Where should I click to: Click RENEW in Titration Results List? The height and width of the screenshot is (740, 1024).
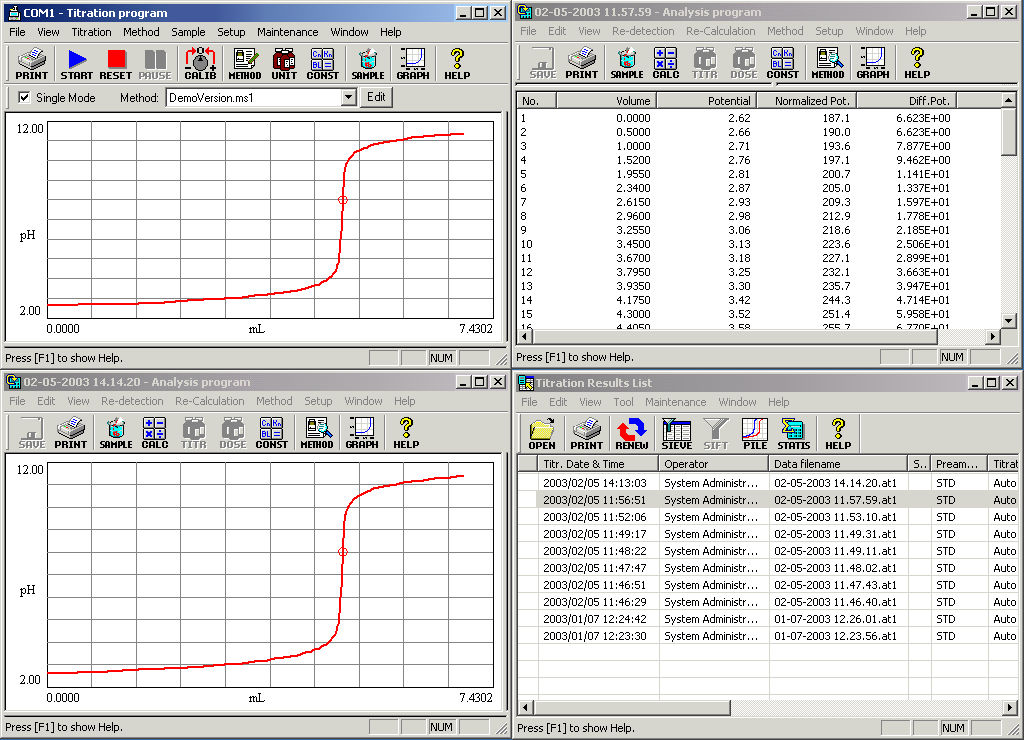coord(632,434)
